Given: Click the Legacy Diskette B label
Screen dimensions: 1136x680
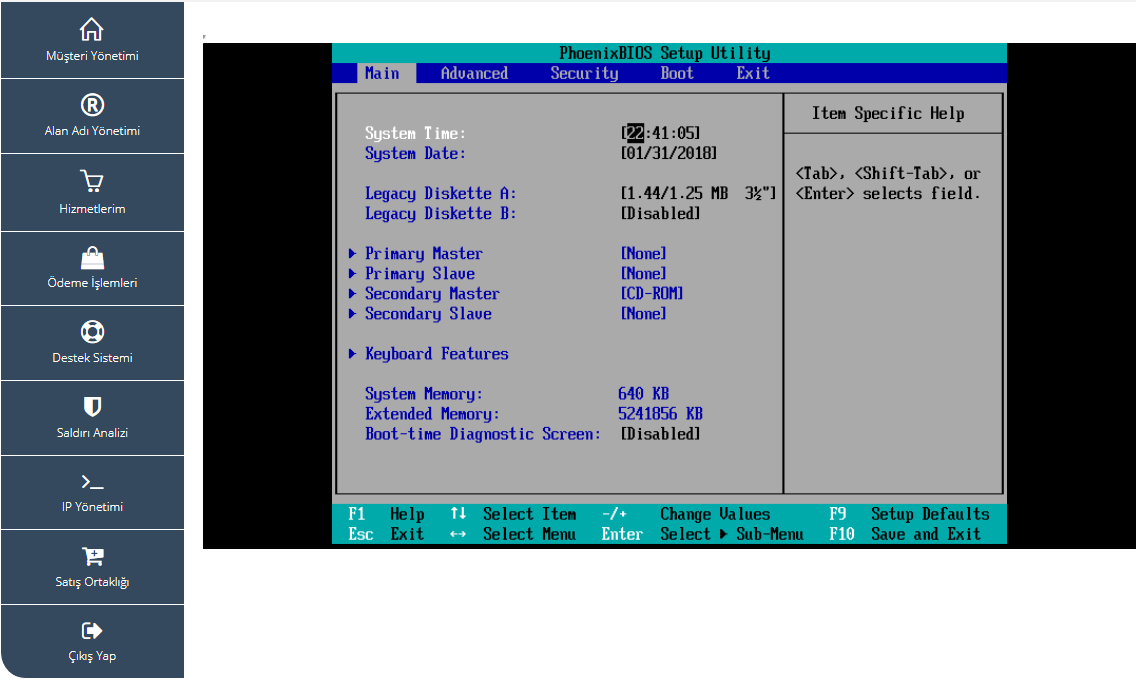Looking at the screenshot, I should pyautogui.click(x=440, y=214).
